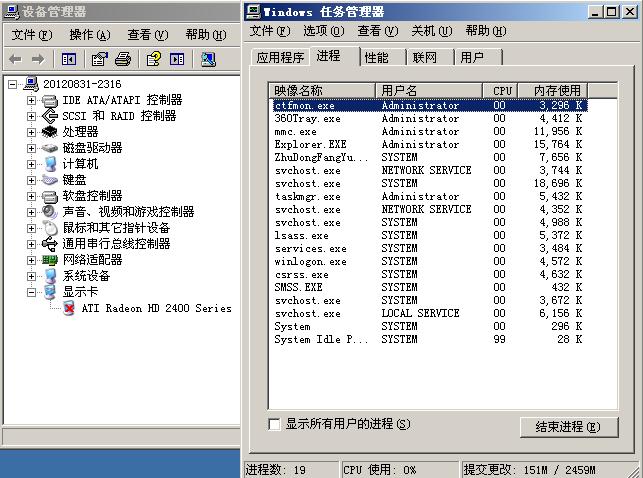The image size is (643, 478).
Task: Click the disabled ATI Radeon device icon
Action: [x=69, y=308]
